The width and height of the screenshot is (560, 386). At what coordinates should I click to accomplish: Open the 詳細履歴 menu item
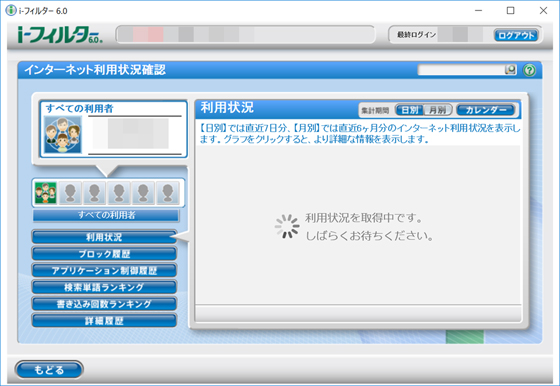[x=104, y=321]
